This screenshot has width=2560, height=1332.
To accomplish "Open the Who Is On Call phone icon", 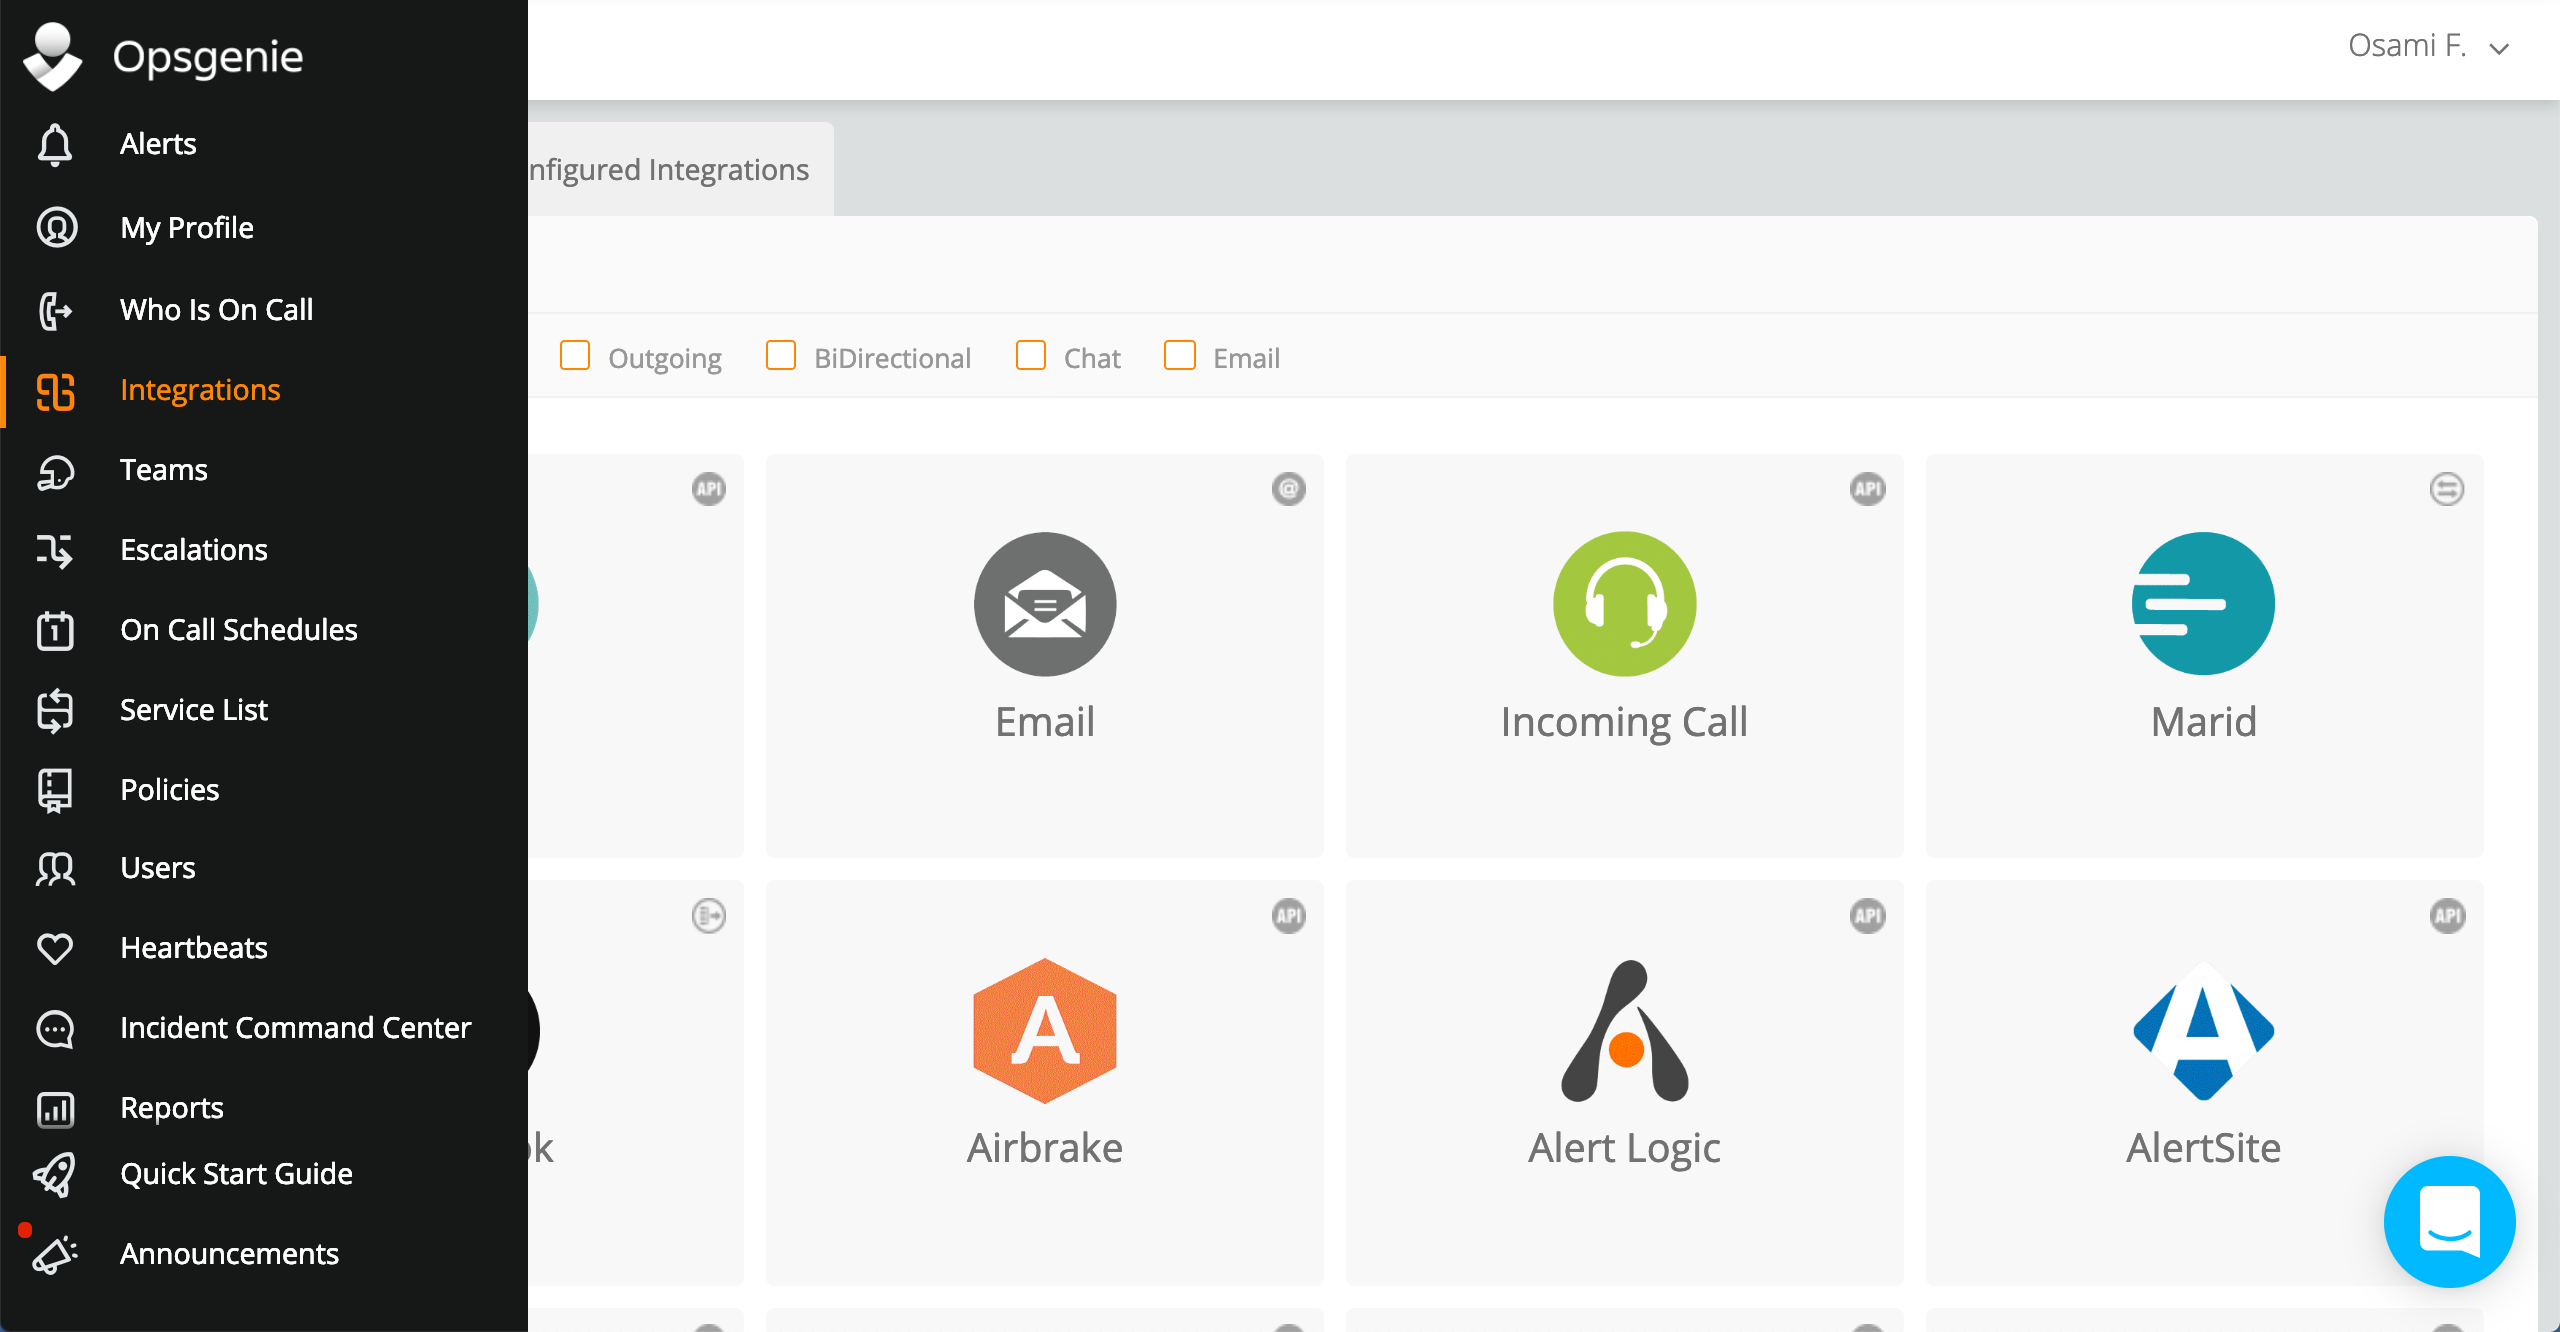I will [55, 310].
